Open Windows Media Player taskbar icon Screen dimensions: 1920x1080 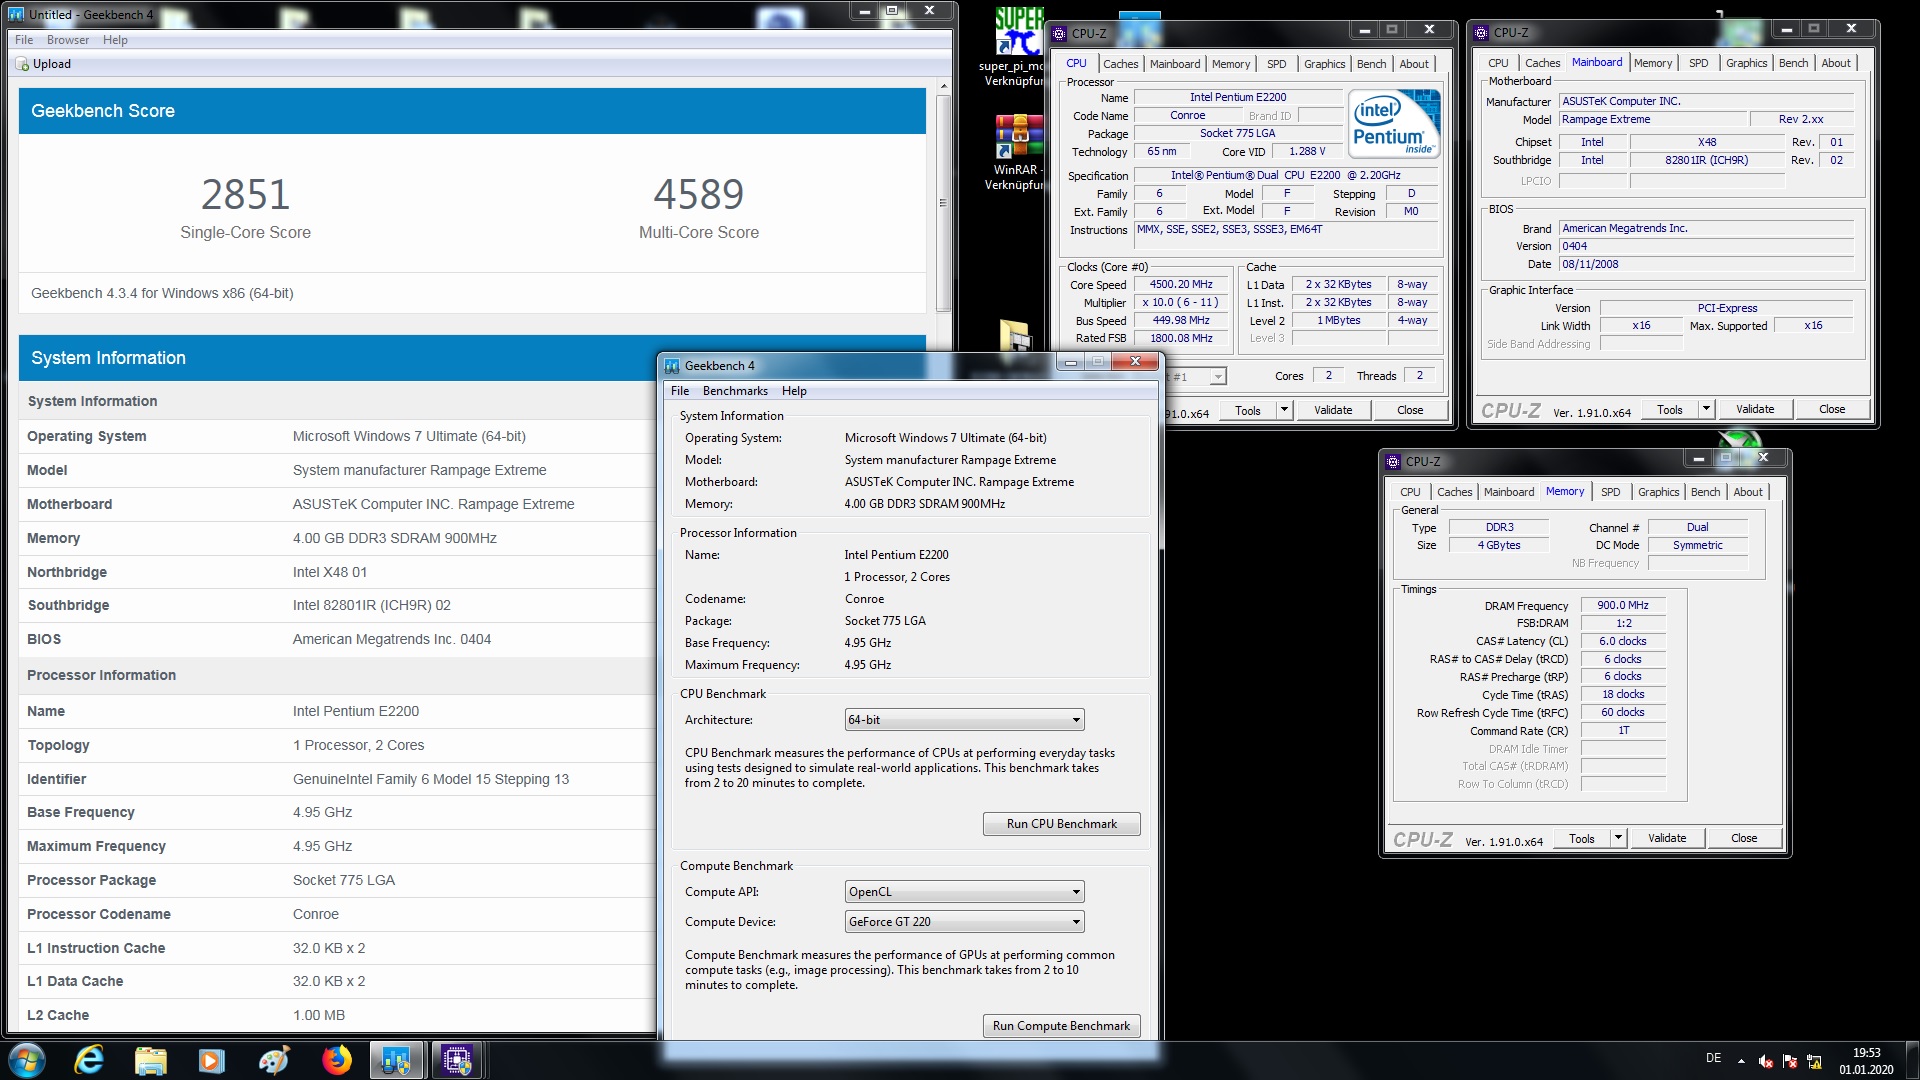tap(212, 1060)
